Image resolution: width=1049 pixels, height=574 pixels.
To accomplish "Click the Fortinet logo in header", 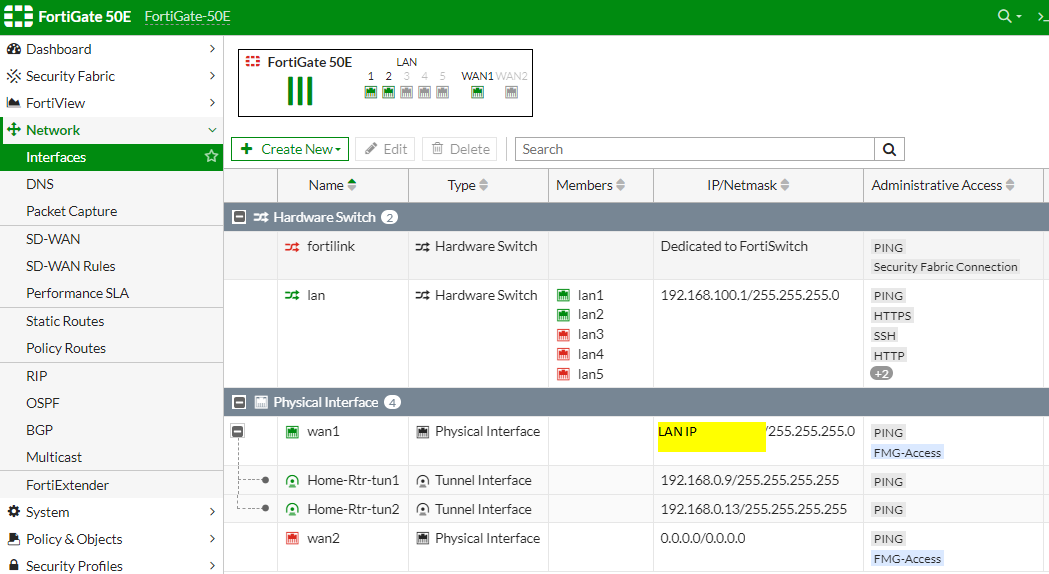I will tap(19, 16).
